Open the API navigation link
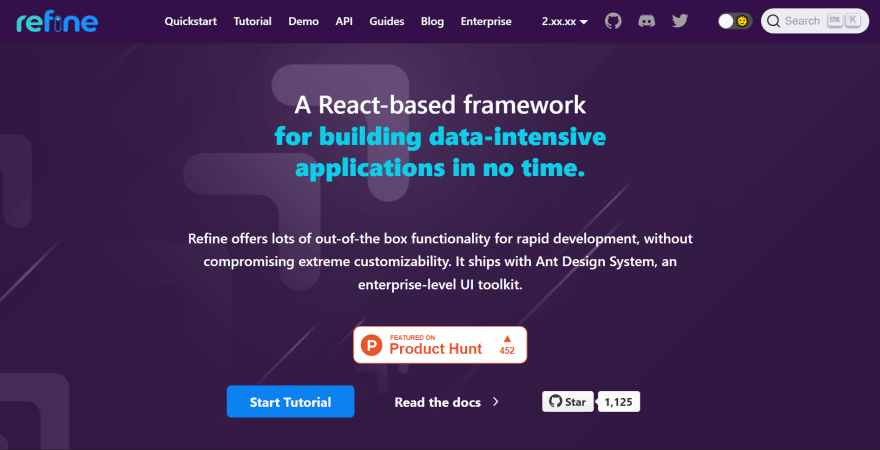880x450 pixels. [x=344, y=21]
